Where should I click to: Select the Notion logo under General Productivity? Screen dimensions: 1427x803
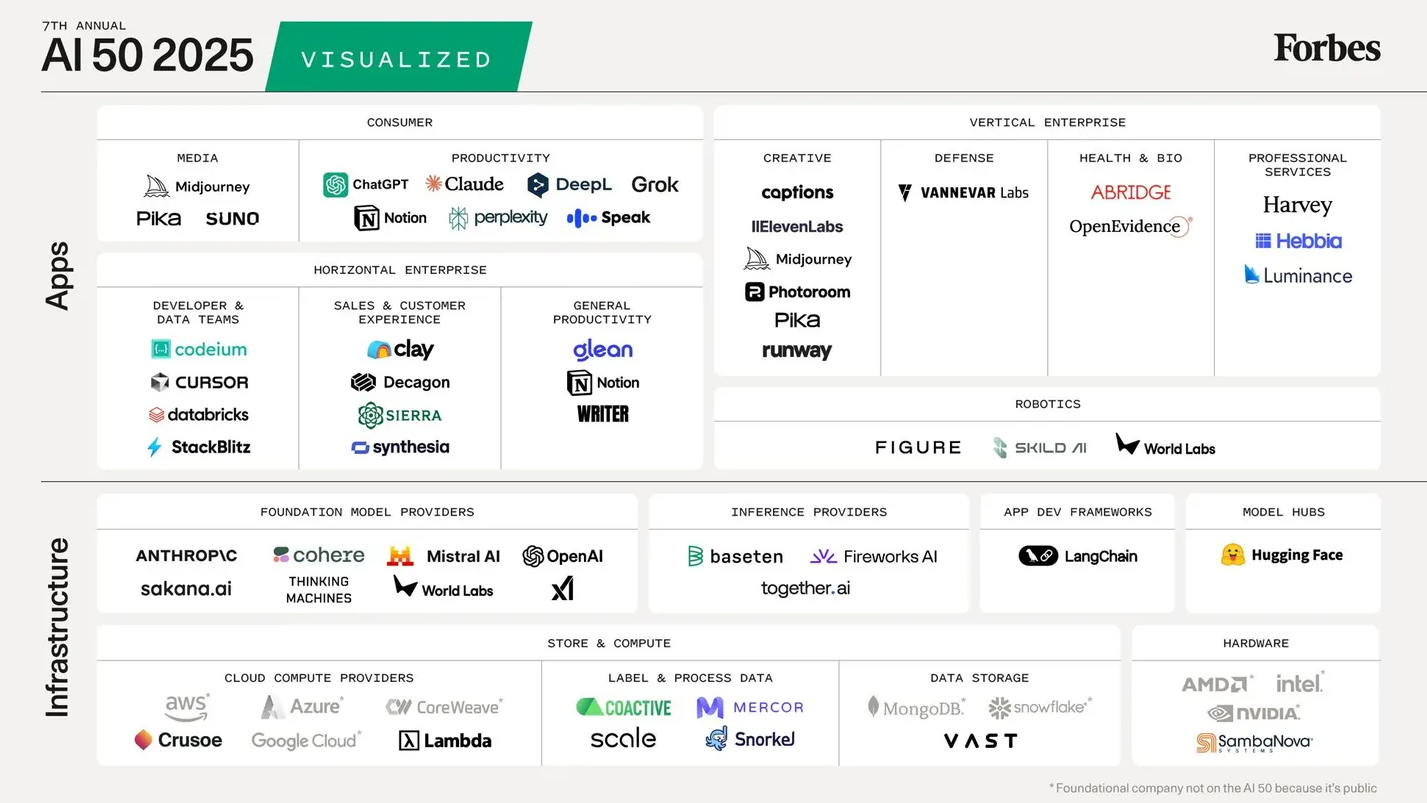[603, 382]
